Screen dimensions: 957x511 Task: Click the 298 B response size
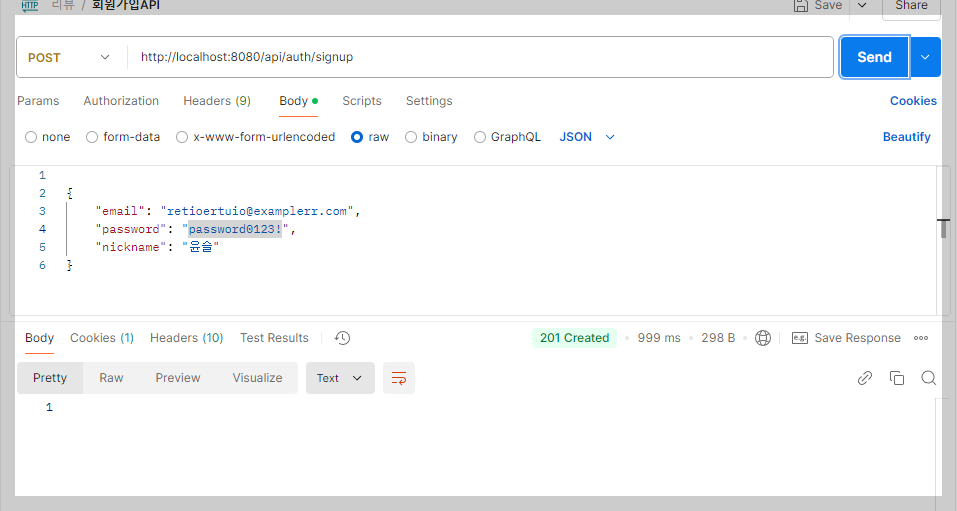click(718, 338)
